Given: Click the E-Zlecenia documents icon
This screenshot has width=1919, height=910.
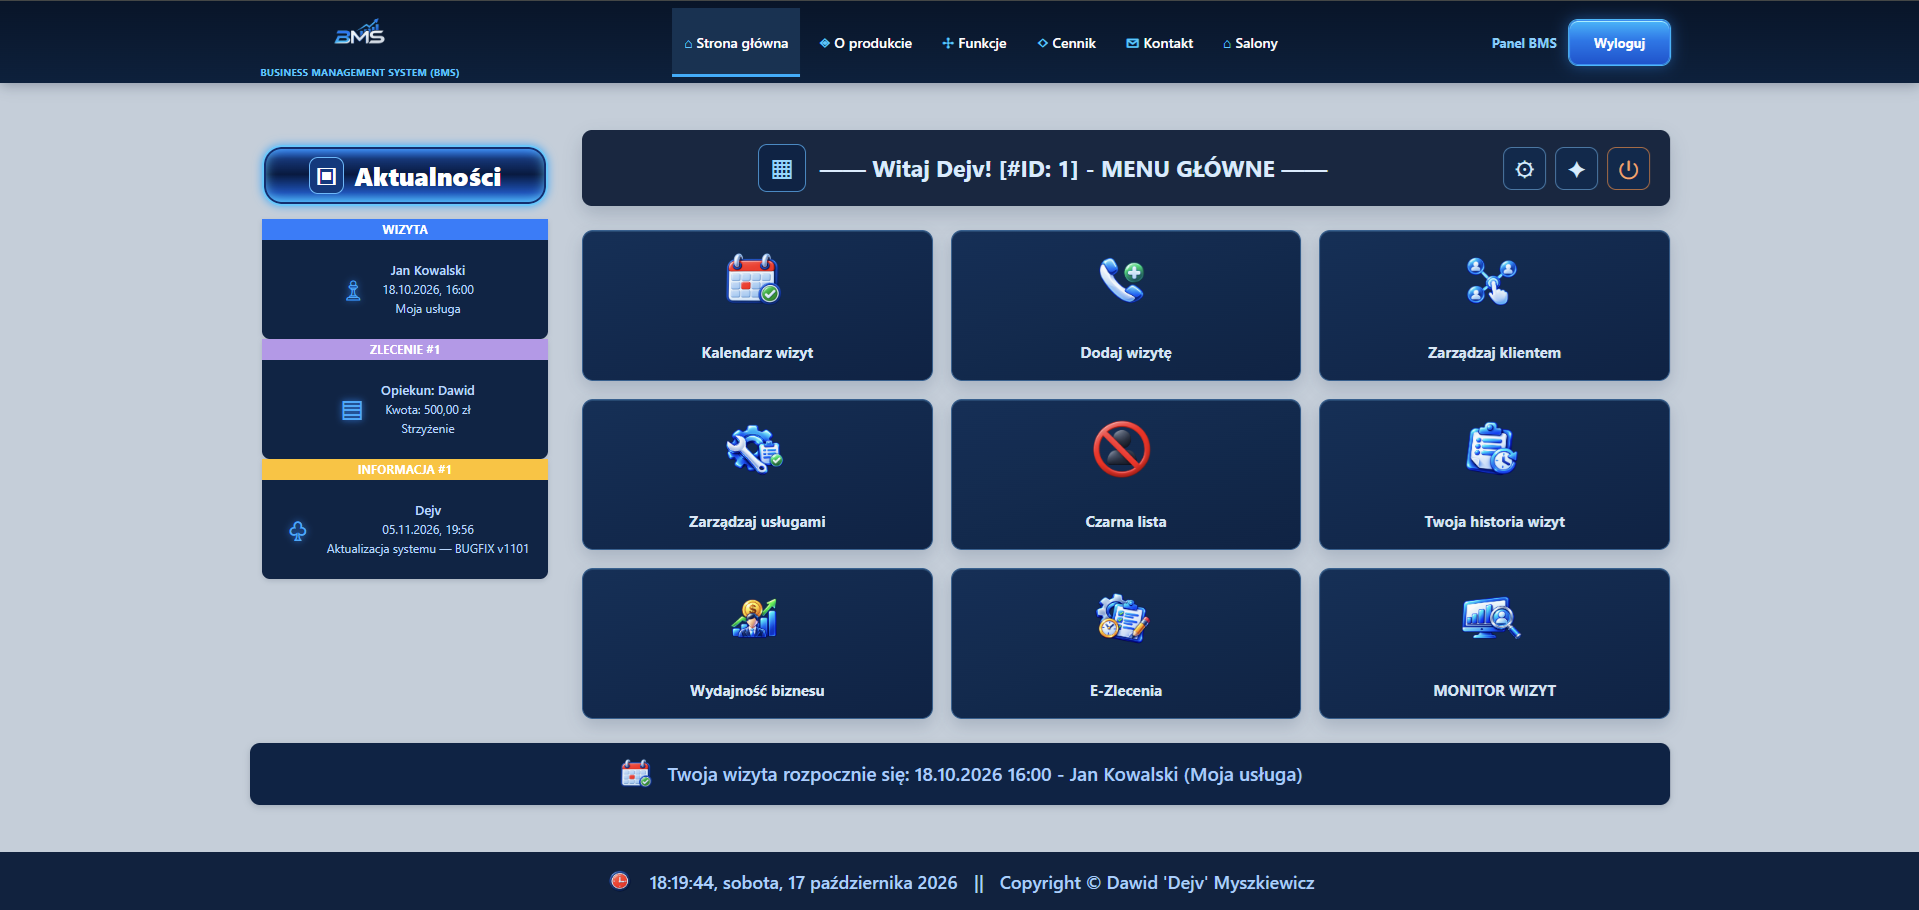Looking at the screenshot, I should pos(1122,618).
